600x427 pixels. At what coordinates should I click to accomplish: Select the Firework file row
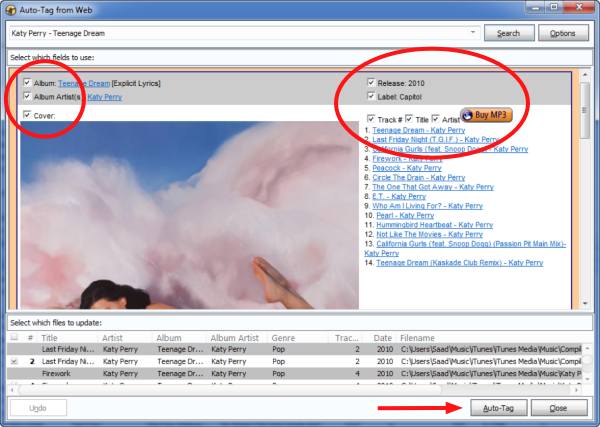(295, 373)
